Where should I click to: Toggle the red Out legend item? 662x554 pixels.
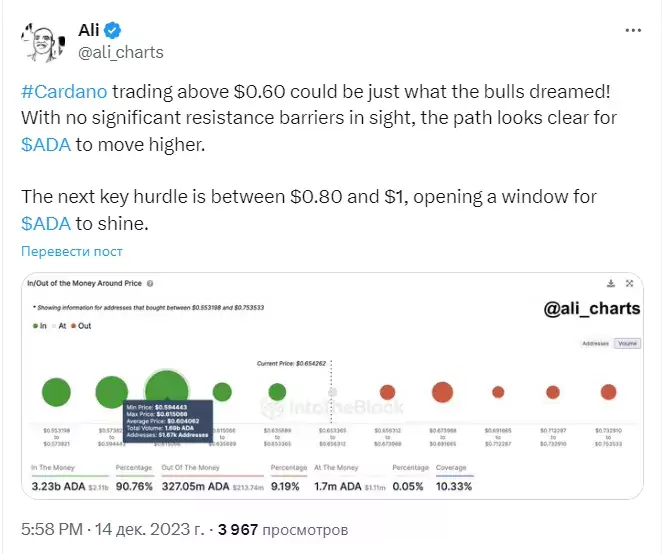pyautogui.click(x=81, y=326)
